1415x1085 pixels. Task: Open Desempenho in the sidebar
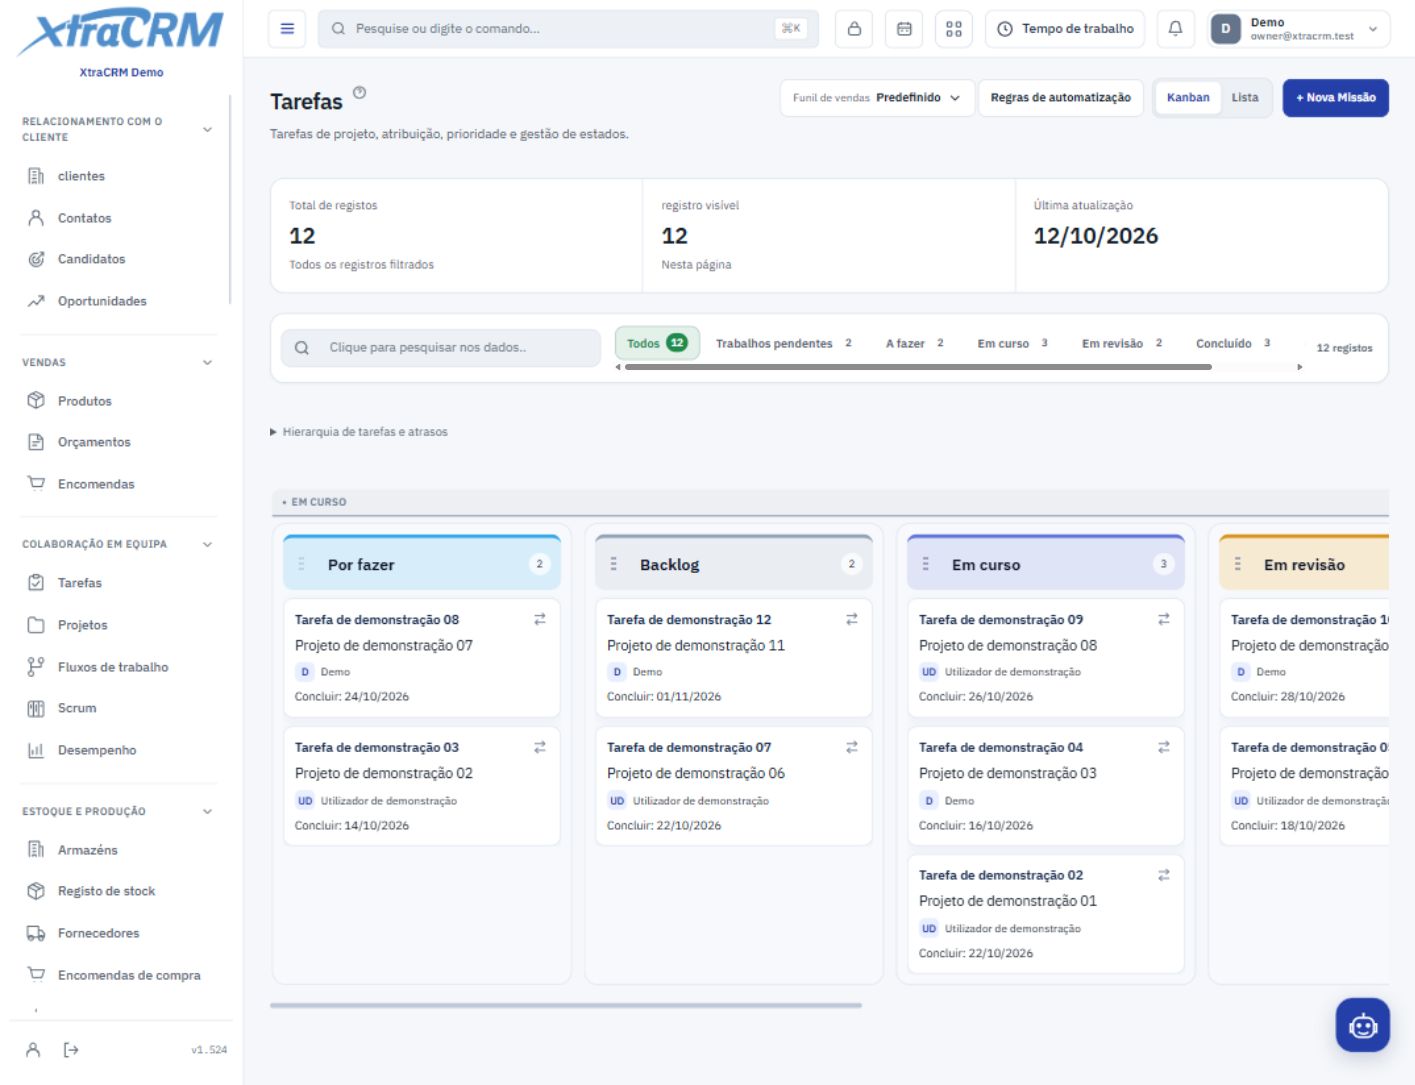point(120,750)
